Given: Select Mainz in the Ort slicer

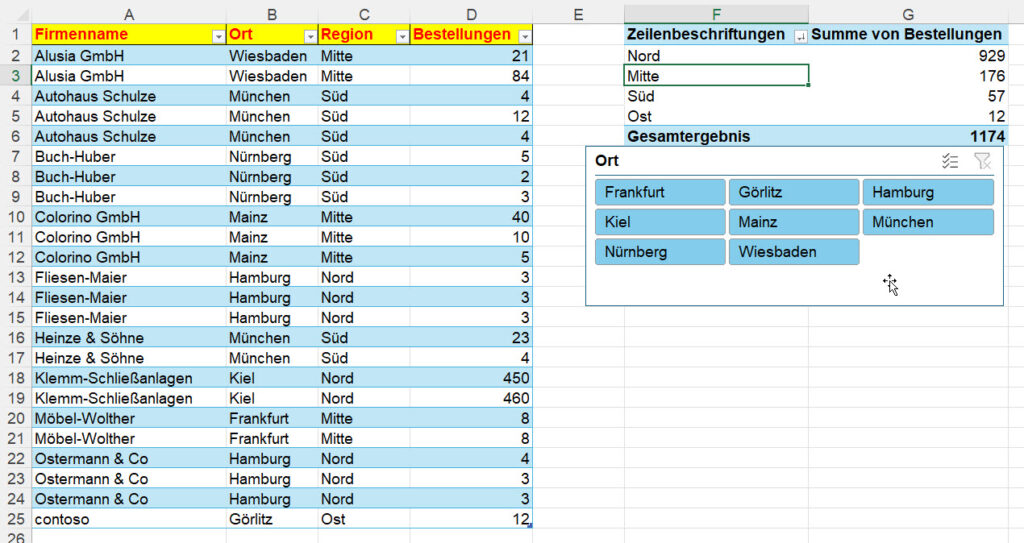Looking at the screenshot, I should pos(793,222).
